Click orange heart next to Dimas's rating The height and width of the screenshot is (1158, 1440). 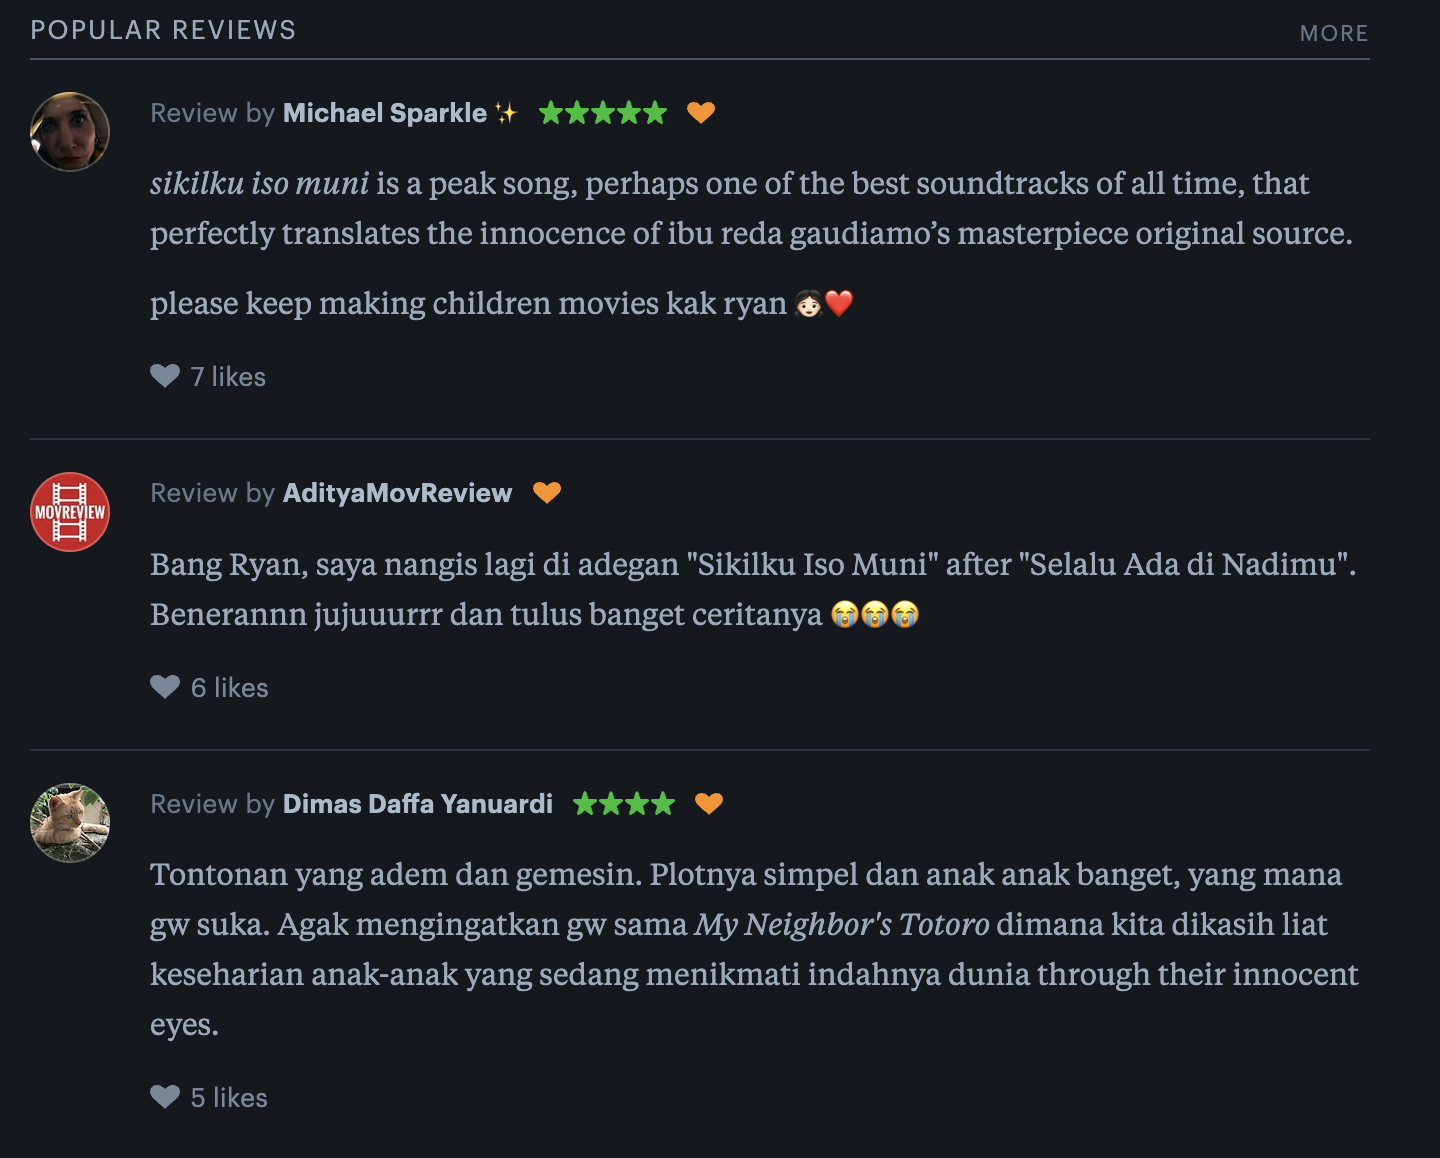coord(709,804)
